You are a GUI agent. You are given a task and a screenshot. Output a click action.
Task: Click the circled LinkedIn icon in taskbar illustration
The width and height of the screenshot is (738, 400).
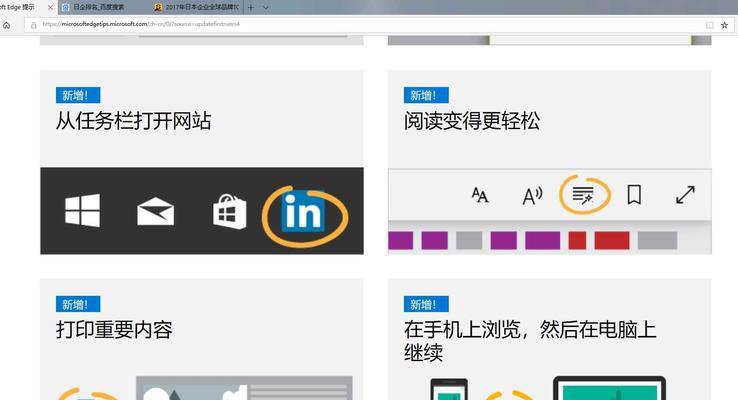(303, 212)
